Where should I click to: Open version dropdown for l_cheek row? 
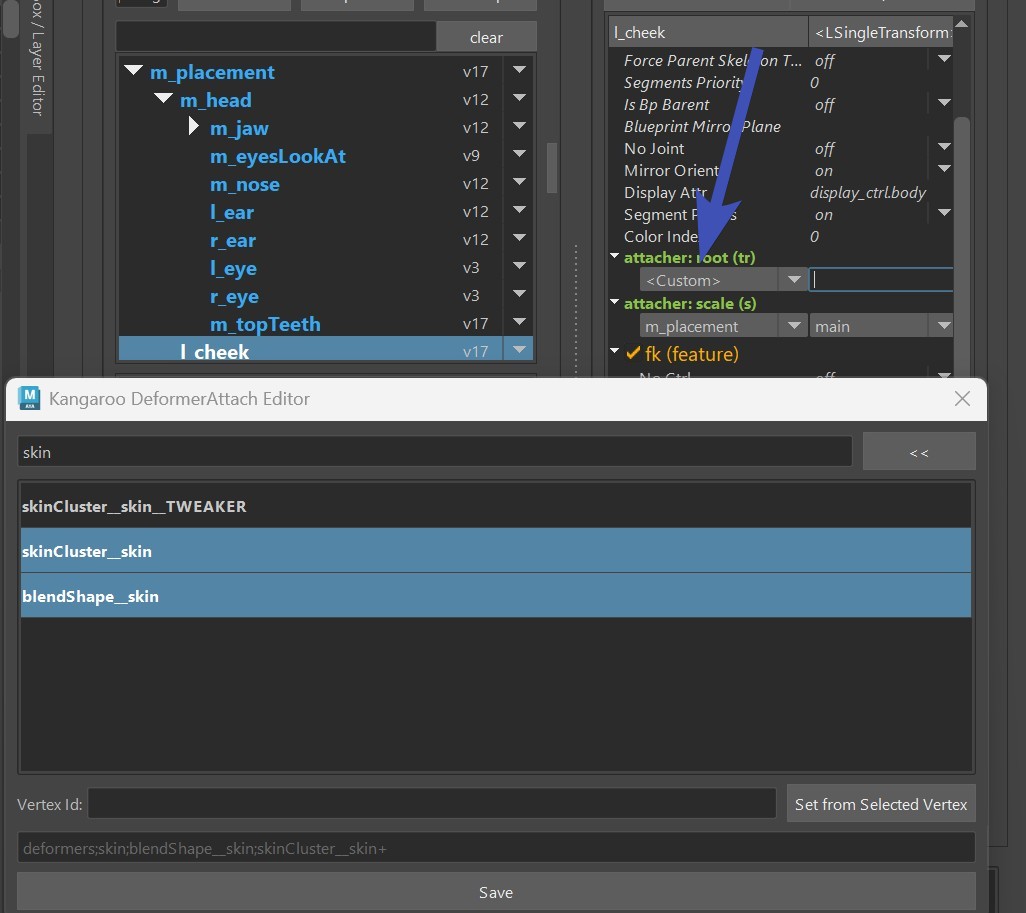[x=520, y=349]
